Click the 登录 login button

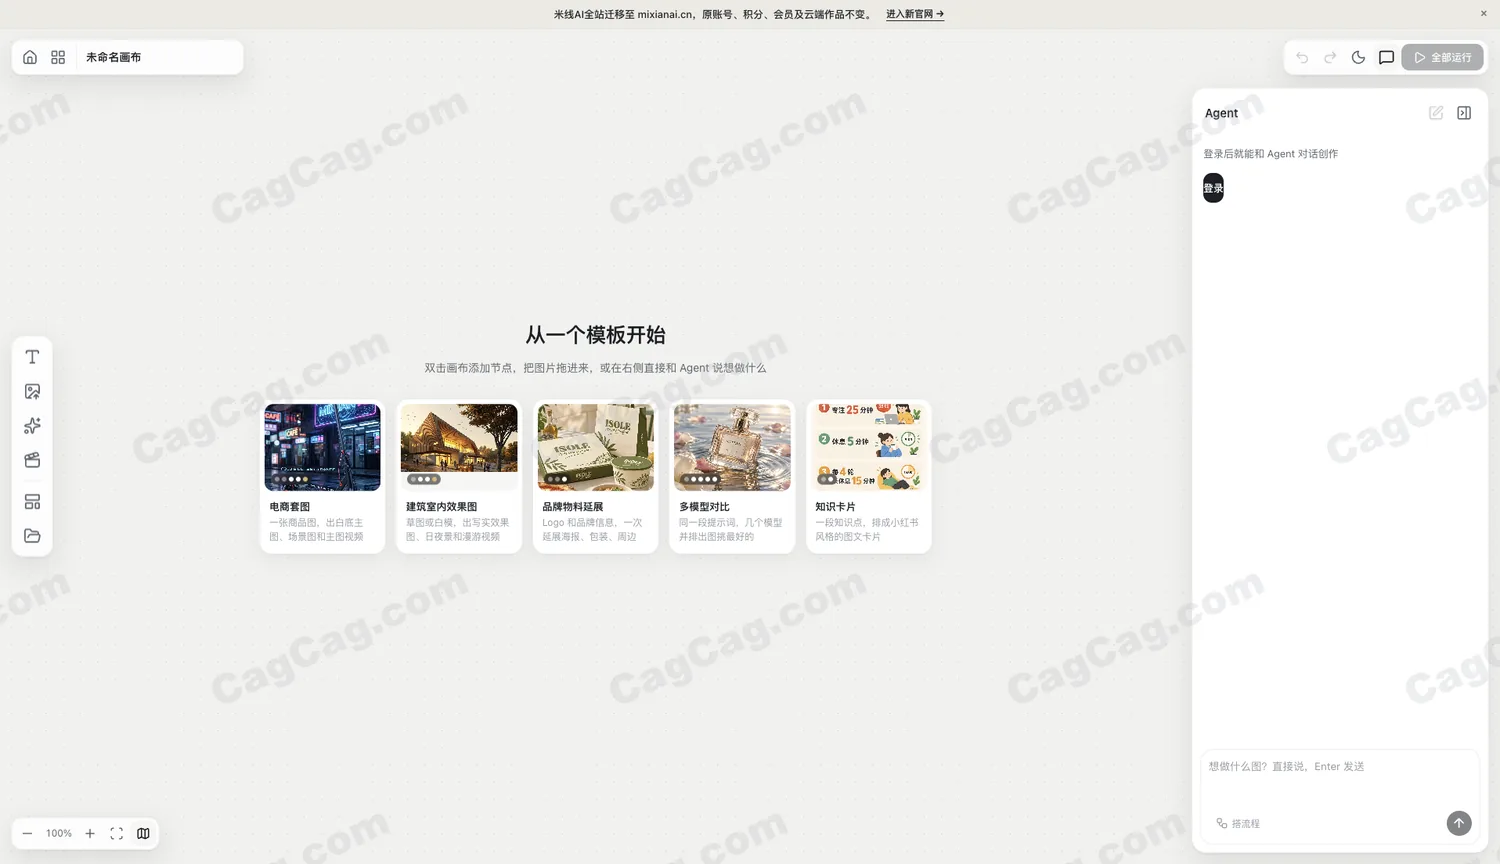point(1213,188)
